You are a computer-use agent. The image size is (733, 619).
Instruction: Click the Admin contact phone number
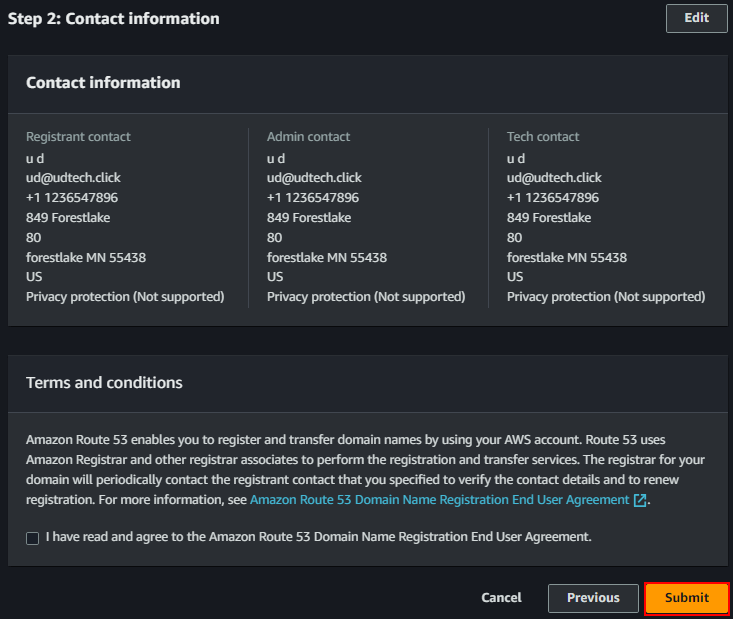(312, 198)
